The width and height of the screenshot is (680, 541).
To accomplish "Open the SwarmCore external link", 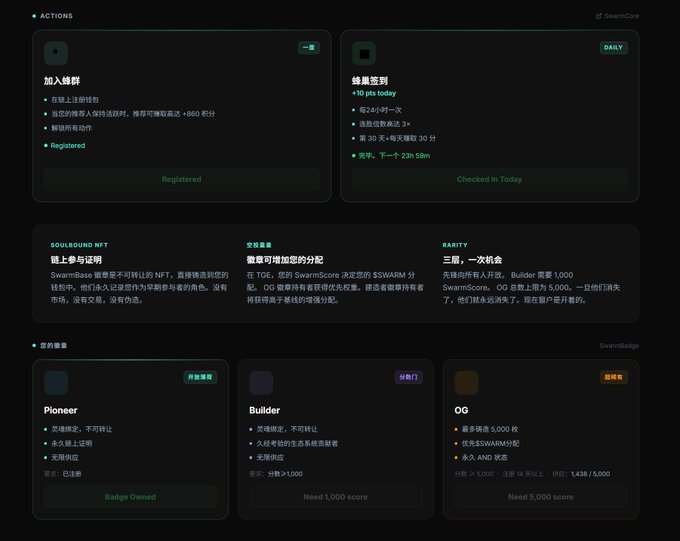I will [617, 16].
